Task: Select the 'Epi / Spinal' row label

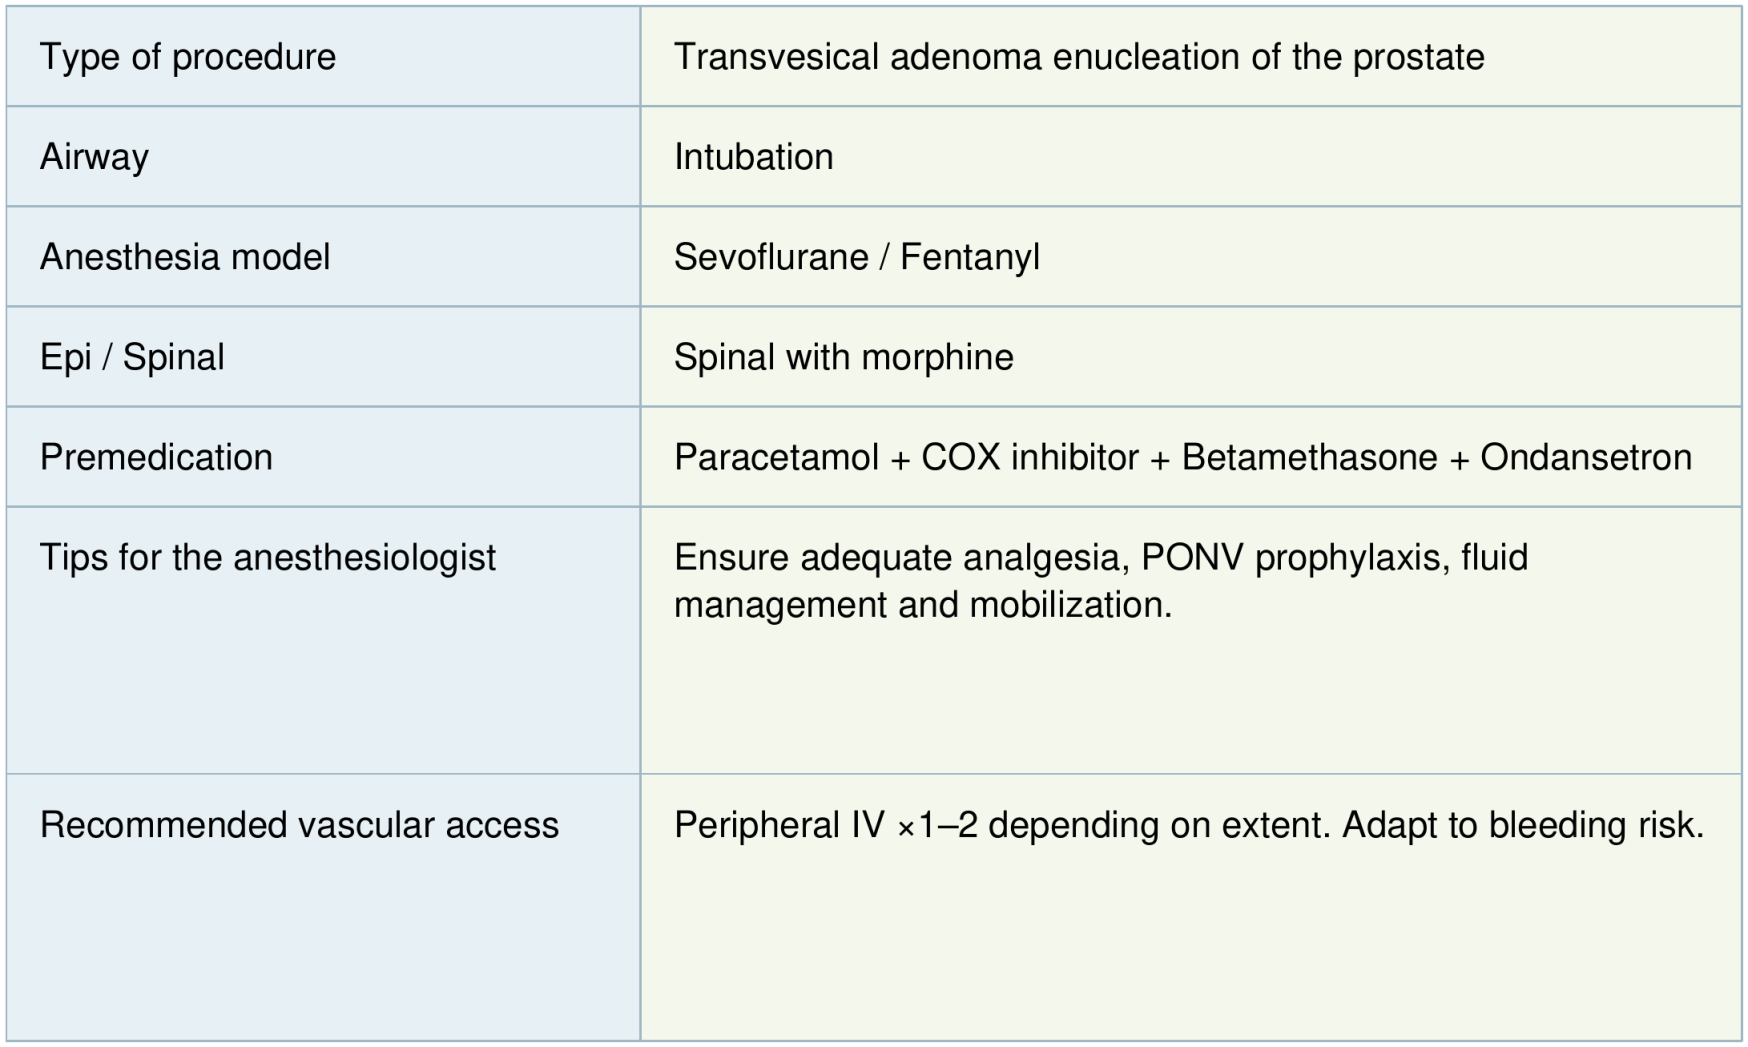Action: tap(132, 357)
